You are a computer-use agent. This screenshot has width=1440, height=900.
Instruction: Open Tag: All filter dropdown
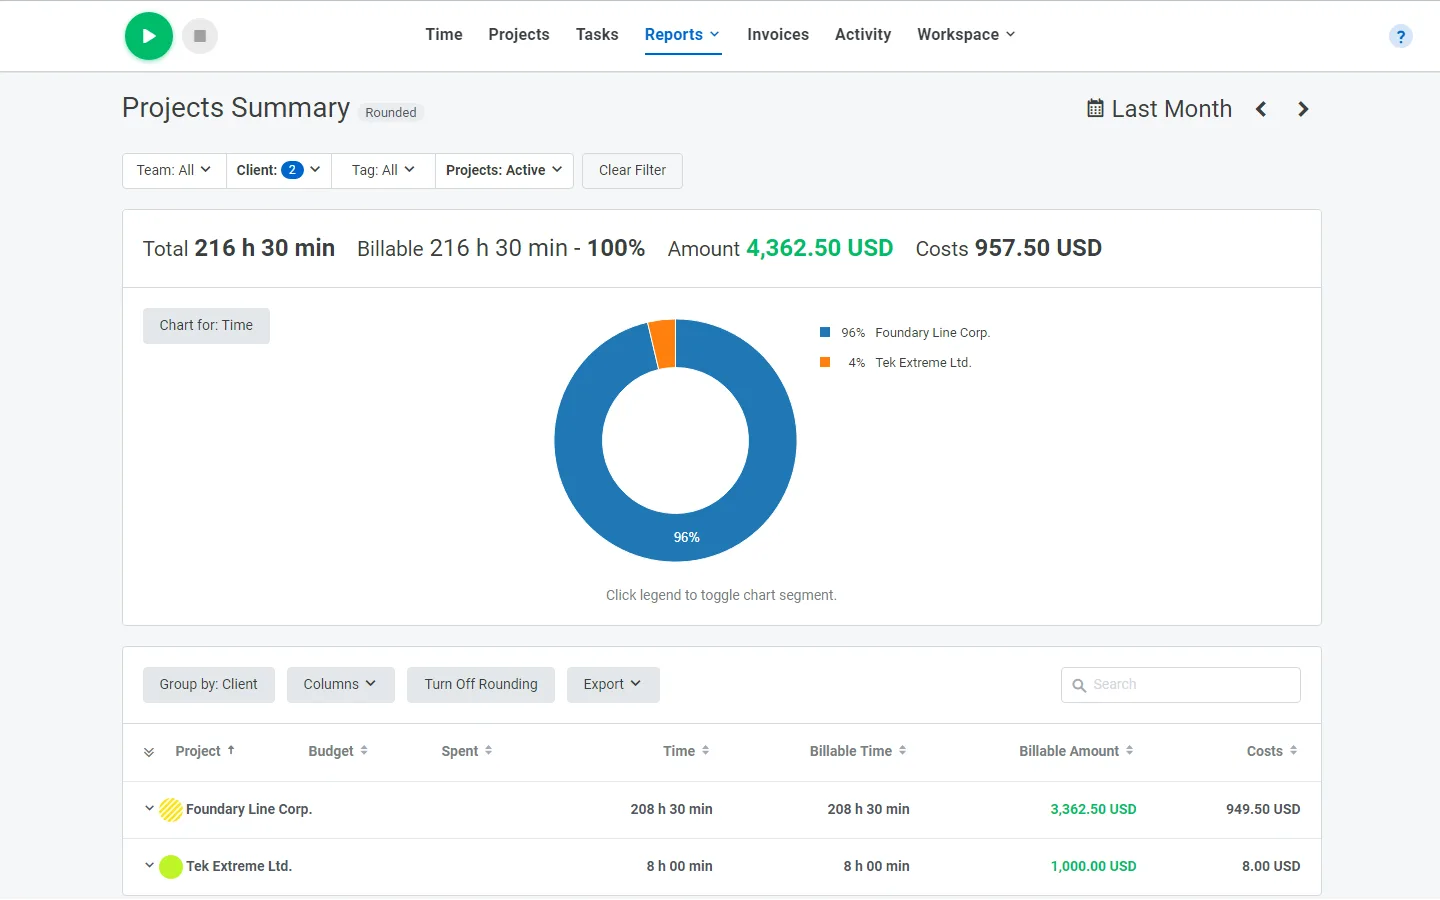pos(383,171)
